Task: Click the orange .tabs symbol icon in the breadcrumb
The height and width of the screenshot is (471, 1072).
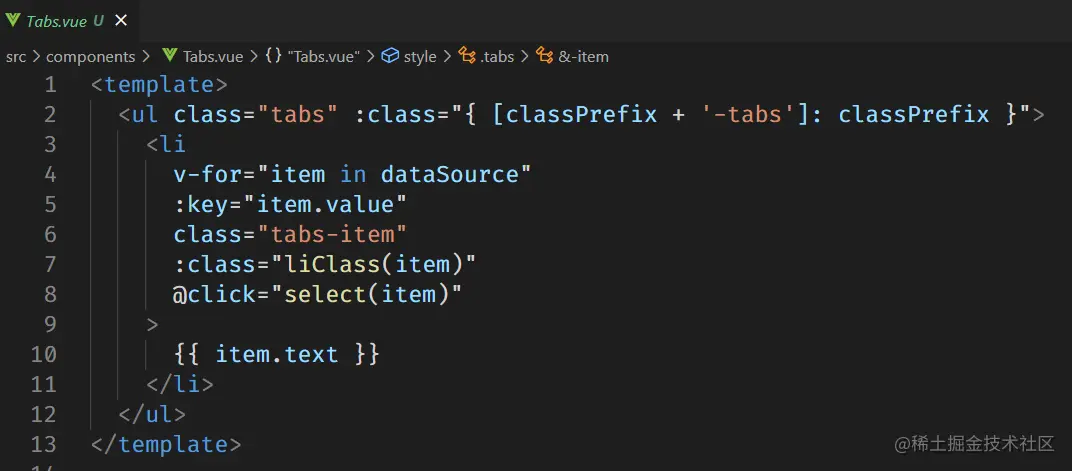Action: pos(466,56)
